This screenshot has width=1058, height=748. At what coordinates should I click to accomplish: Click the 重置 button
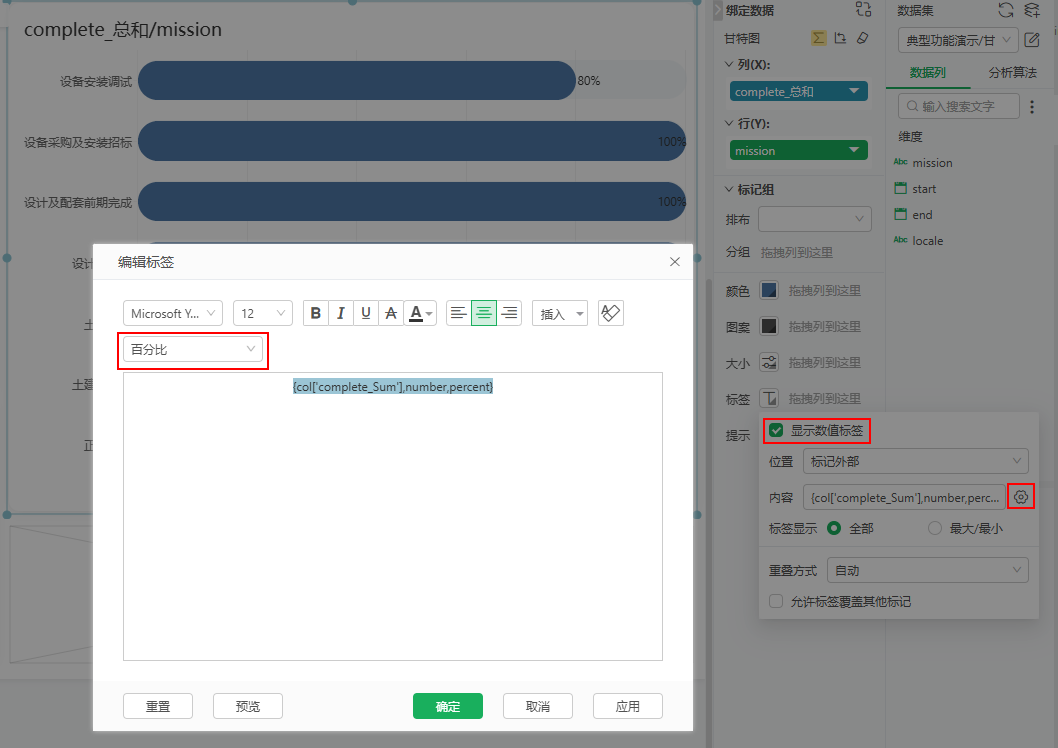pos(158,706)
